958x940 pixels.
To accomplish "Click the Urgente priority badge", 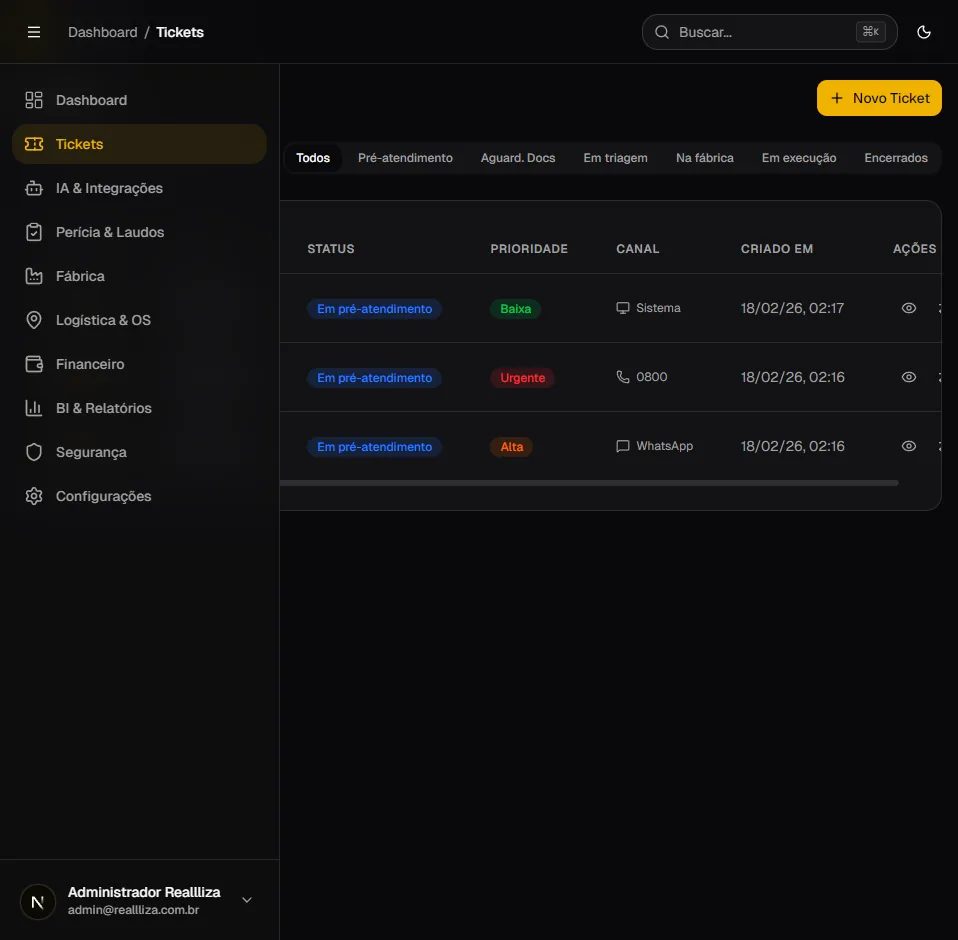I will pyautogui.click(x=522, y=378).
